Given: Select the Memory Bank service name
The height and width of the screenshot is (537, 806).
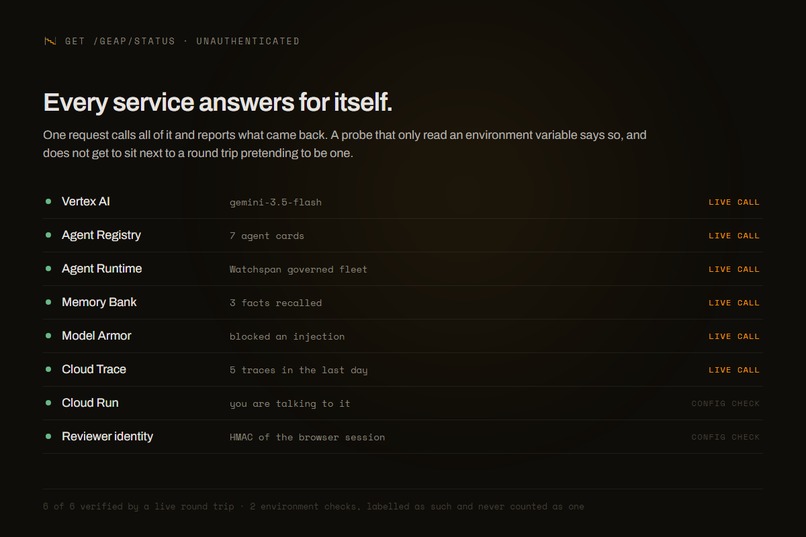Looking at the screenshot, I should click(x=99, y=302).
